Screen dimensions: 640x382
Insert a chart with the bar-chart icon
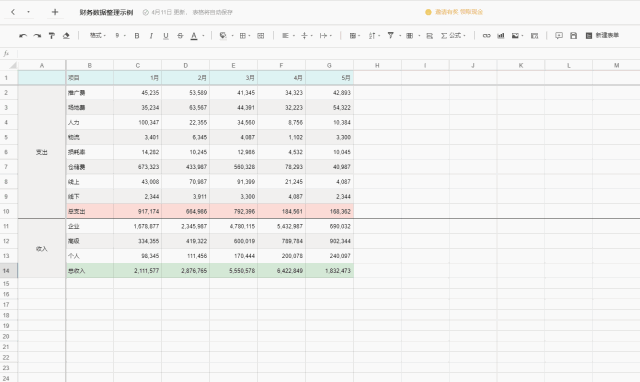click(x=501, y=36)
